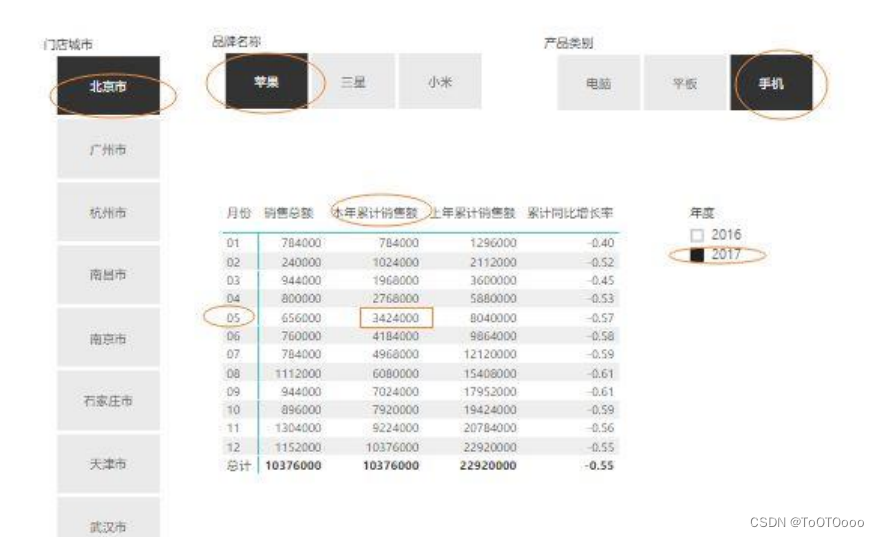Select 北京市 in the store city slicer

108,85
